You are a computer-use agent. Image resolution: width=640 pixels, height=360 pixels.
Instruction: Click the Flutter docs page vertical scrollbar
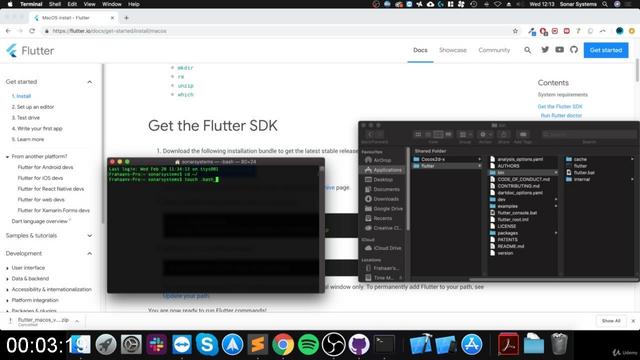click(x=637, y=70)
